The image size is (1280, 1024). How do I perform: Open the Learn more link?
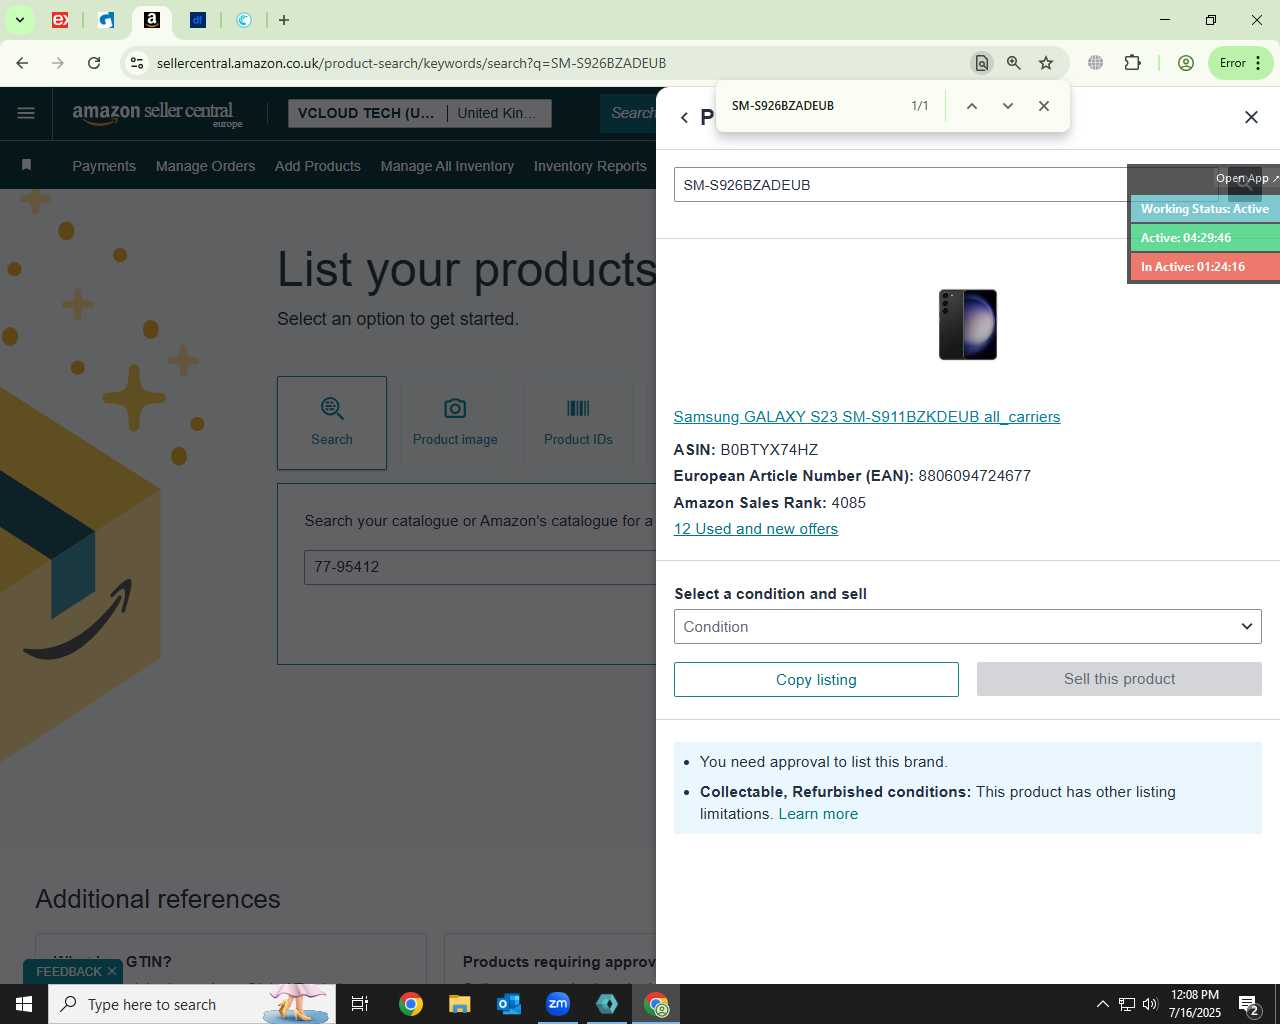click(818, 814)
